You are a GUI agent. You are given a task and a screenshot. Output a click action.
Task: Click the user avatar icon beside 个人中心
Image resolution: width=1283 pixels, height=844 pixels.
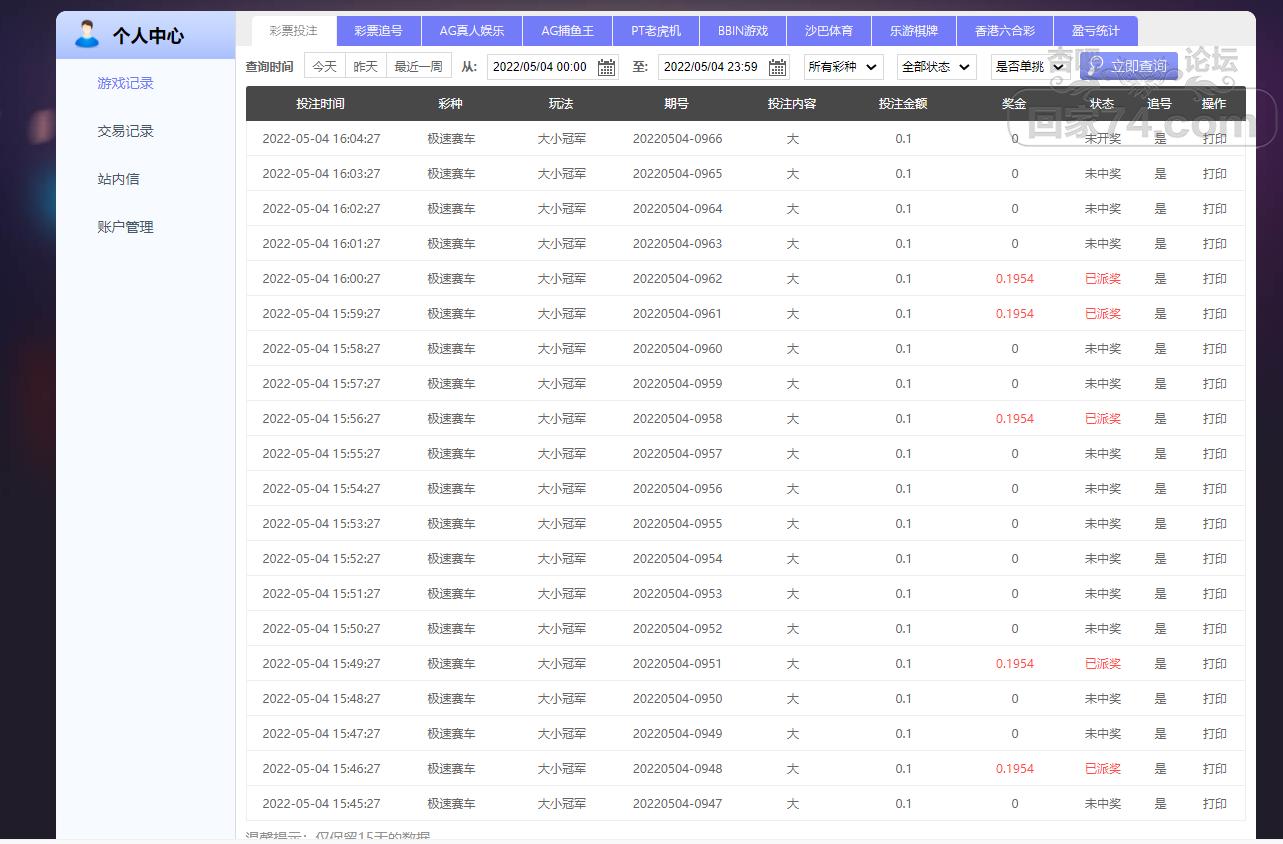coord(87,34)
